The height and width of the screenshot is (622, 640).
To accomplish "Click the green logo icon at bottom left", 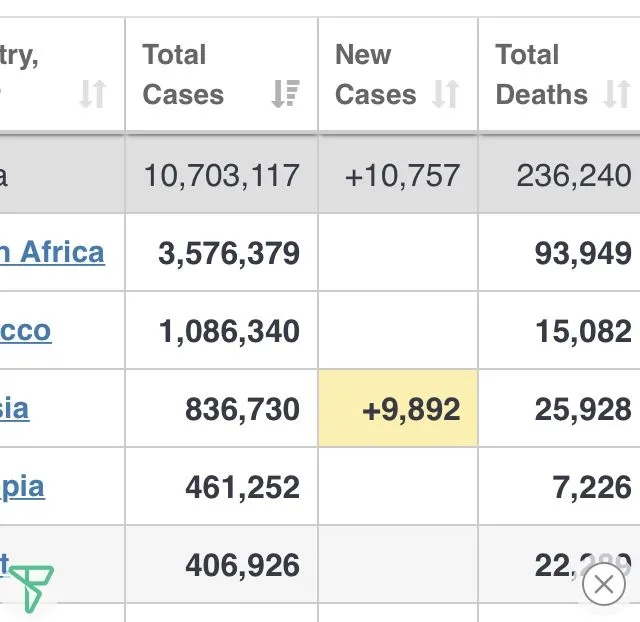I will 30,588.
